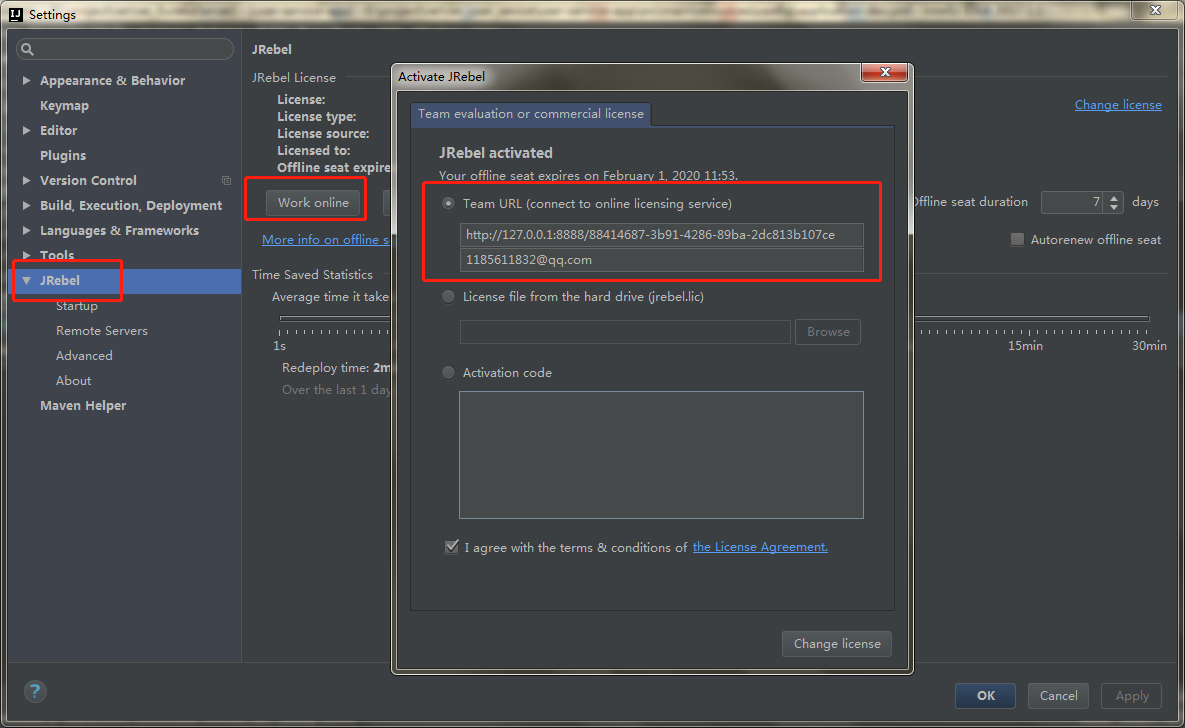This screenshot has height=728, width=1185.
Task: Click the offline seat expiry message
Action: coord(588,175)
